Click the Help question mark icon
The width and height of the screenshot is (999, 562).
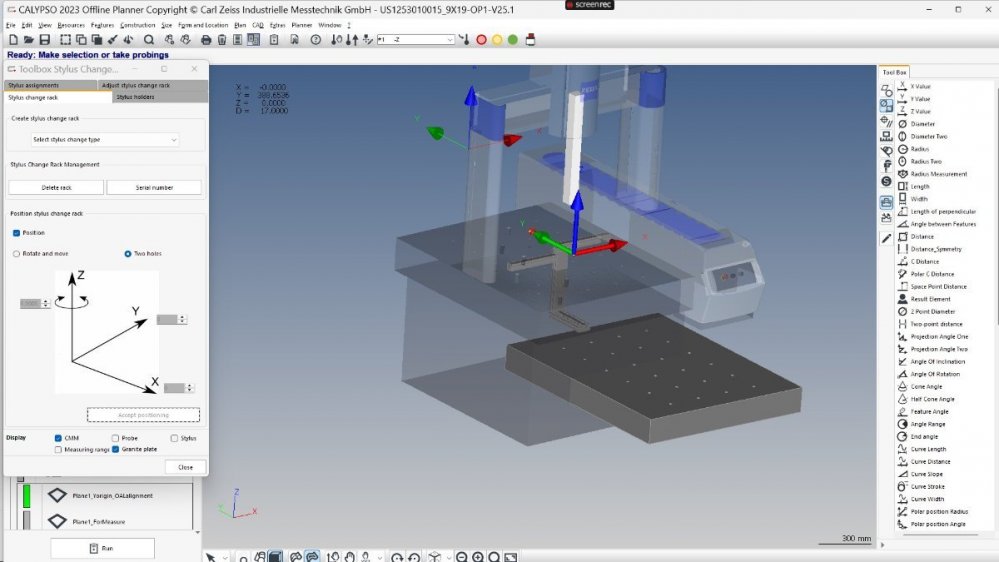click(x=316, y=40)
